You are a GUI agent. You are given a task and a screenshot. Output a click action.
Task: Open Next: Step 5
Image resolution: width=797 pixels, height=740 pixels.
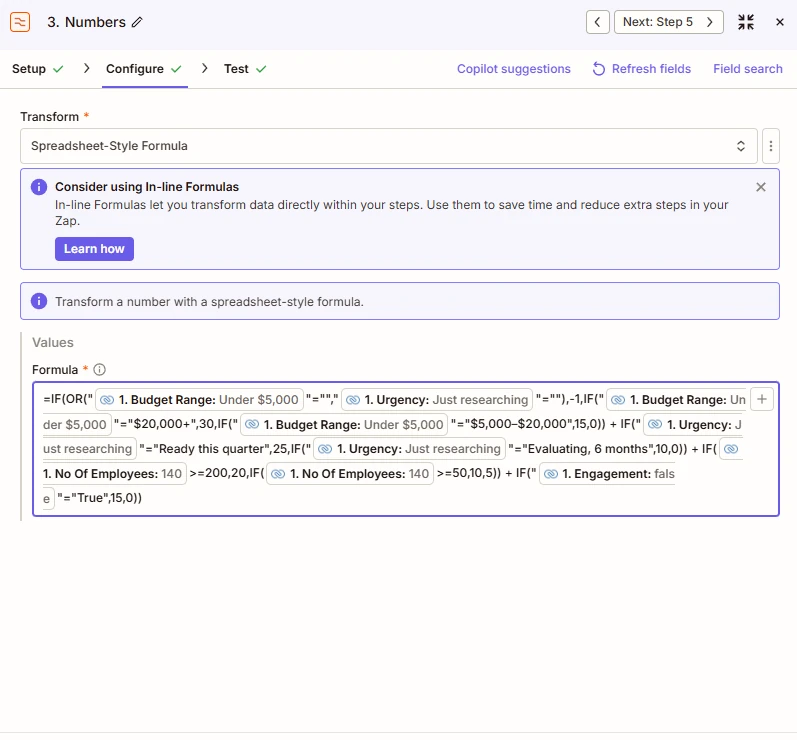pyautogui.click(x=668, y=22)
